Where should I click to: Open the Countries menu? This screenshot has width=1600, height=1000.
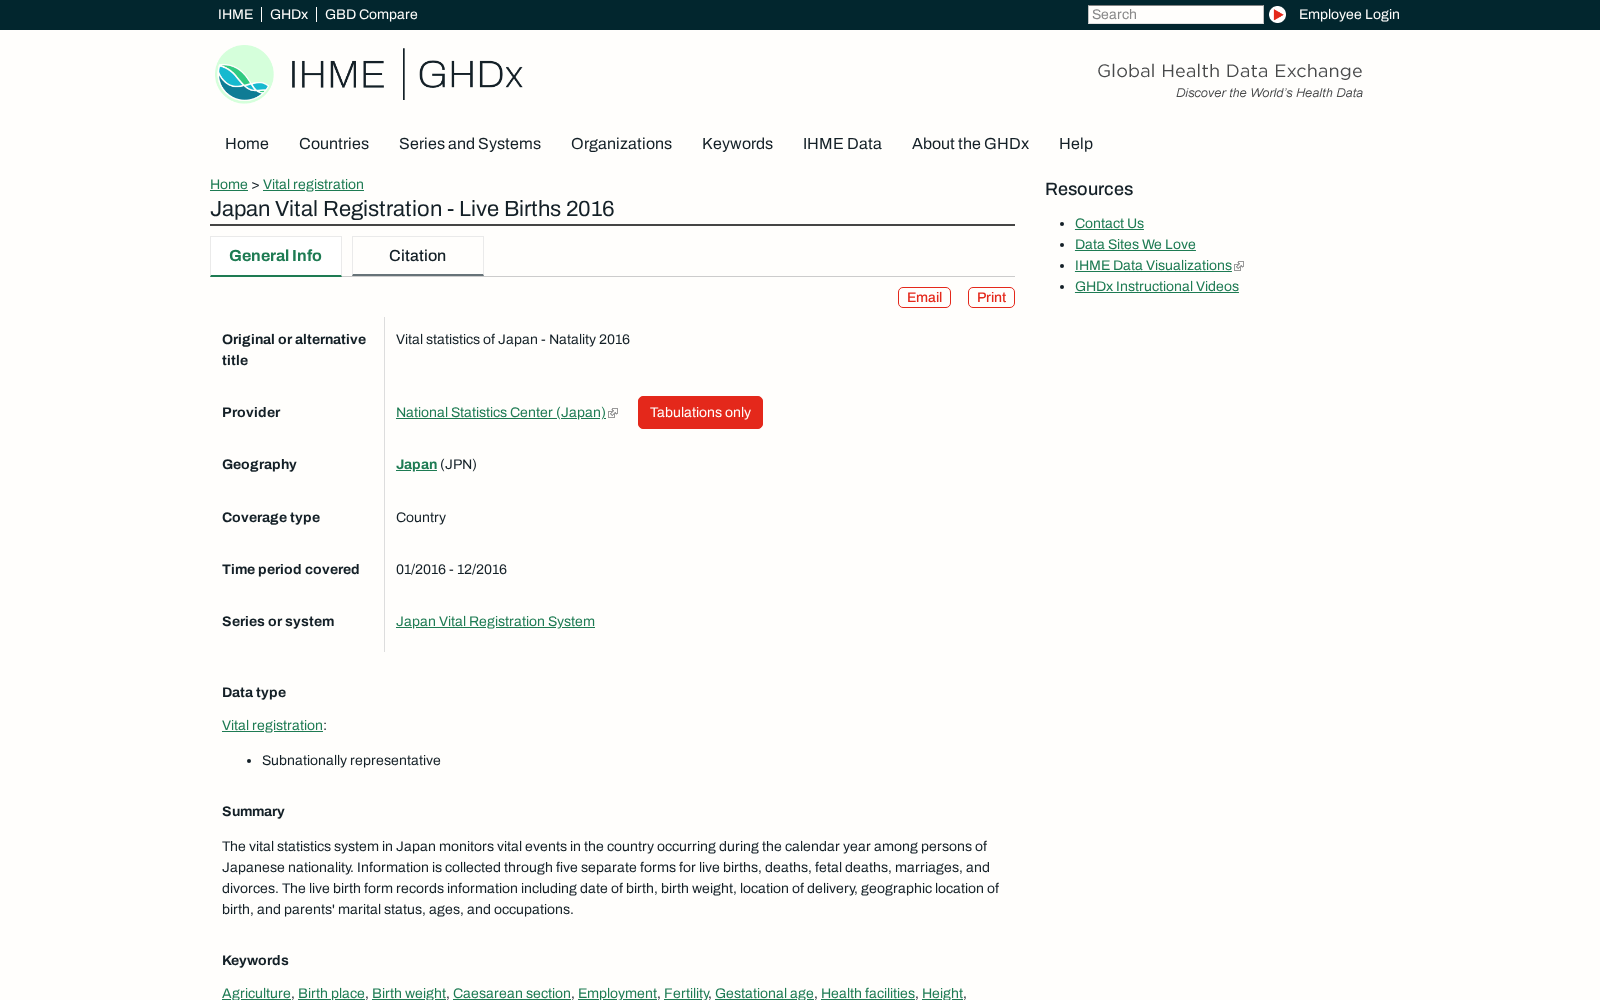coord(334,144)
